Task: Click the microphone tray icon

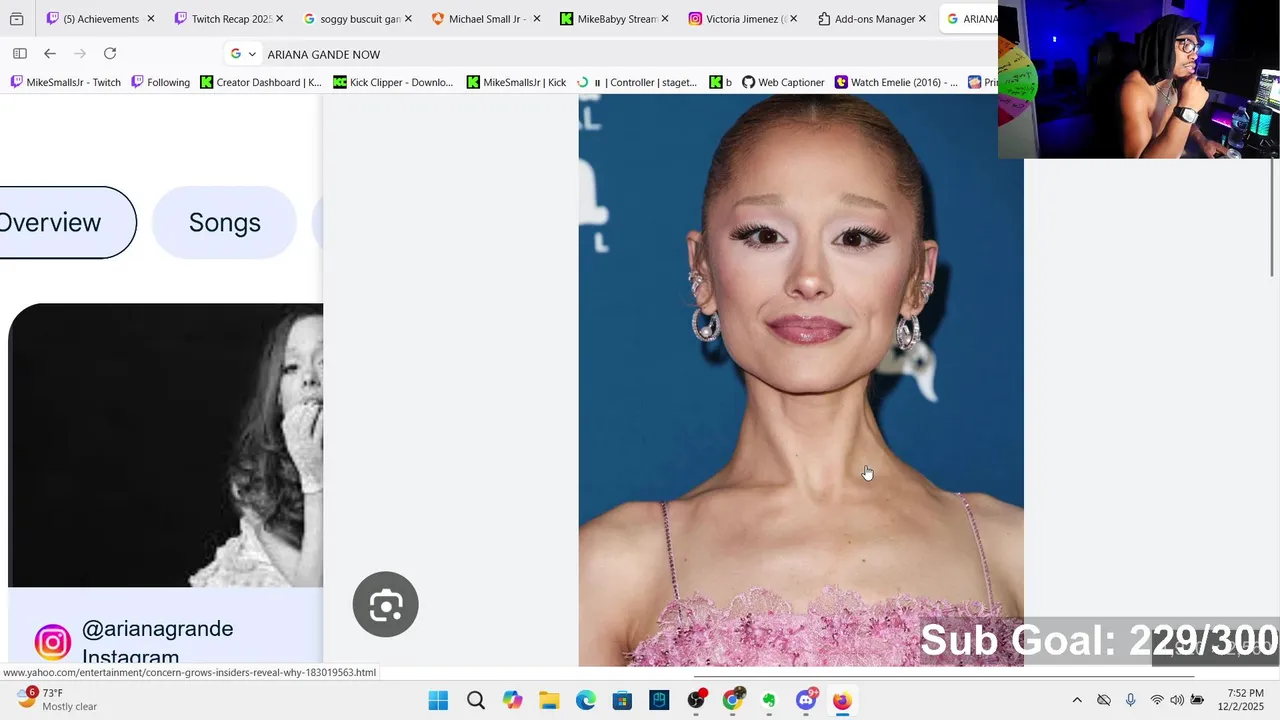Action: pos(1131,700)
